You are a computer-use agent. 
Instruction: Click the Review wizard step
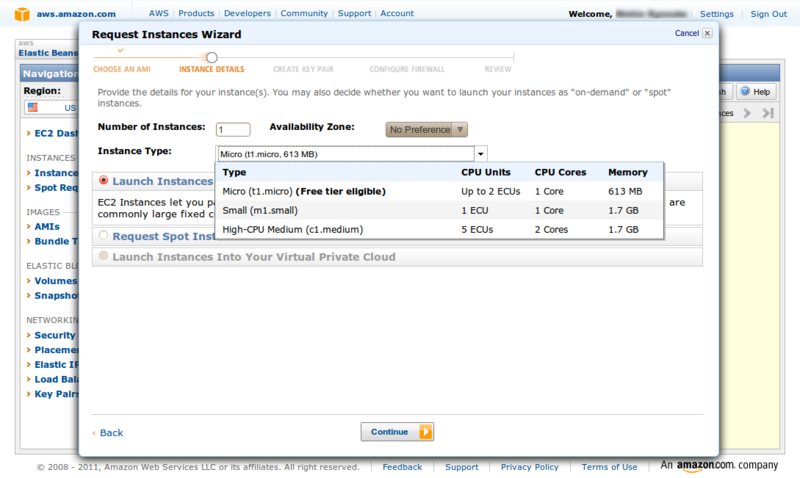[x=498, y=69]
